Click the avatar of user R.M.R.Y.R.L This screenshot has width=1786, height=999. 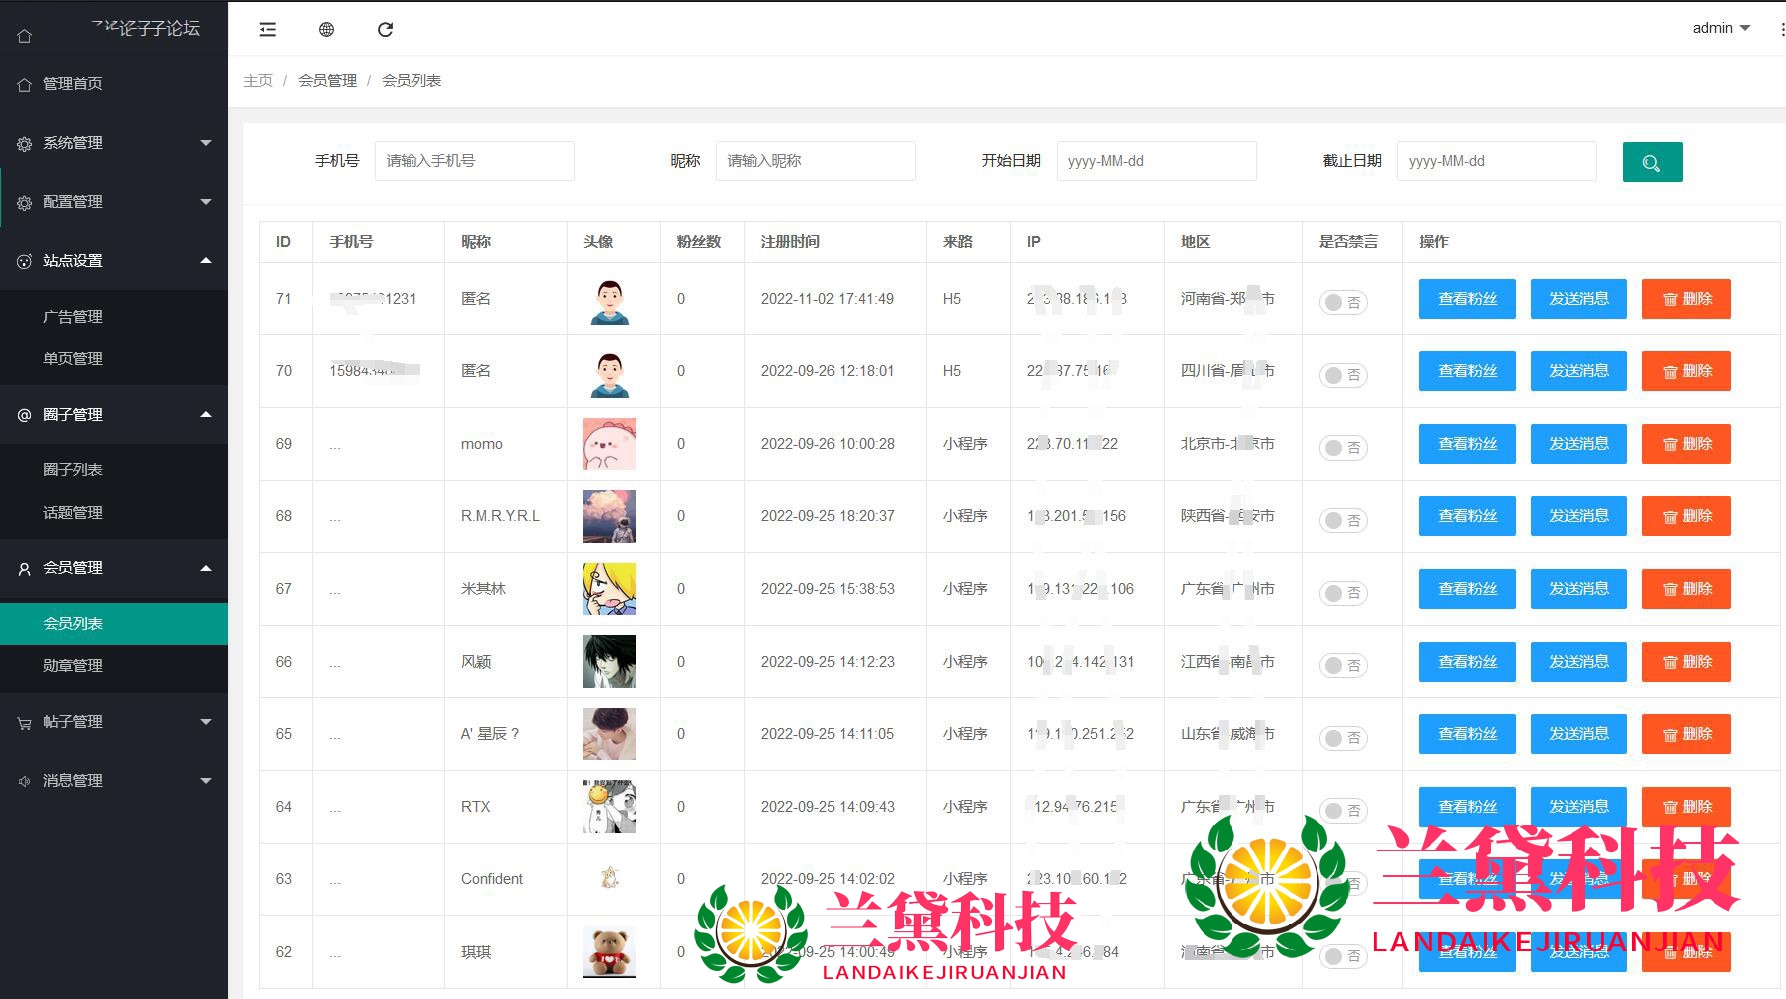point(609,516)
